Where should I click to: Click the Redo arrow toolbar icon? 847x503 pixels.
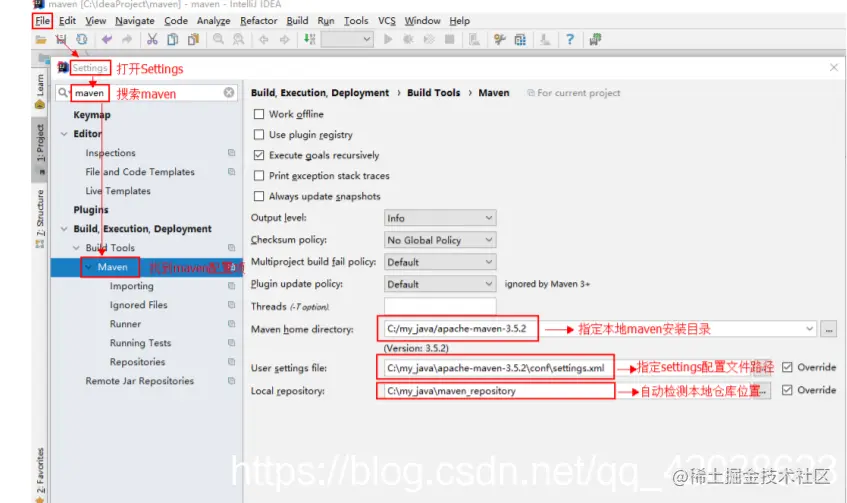127,39
